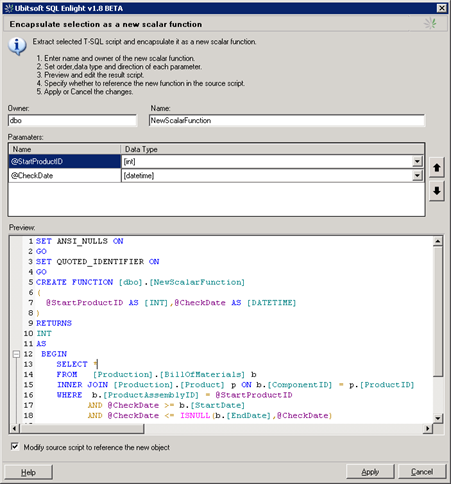Click the SQL Enlight logo in header

point(430,23)
